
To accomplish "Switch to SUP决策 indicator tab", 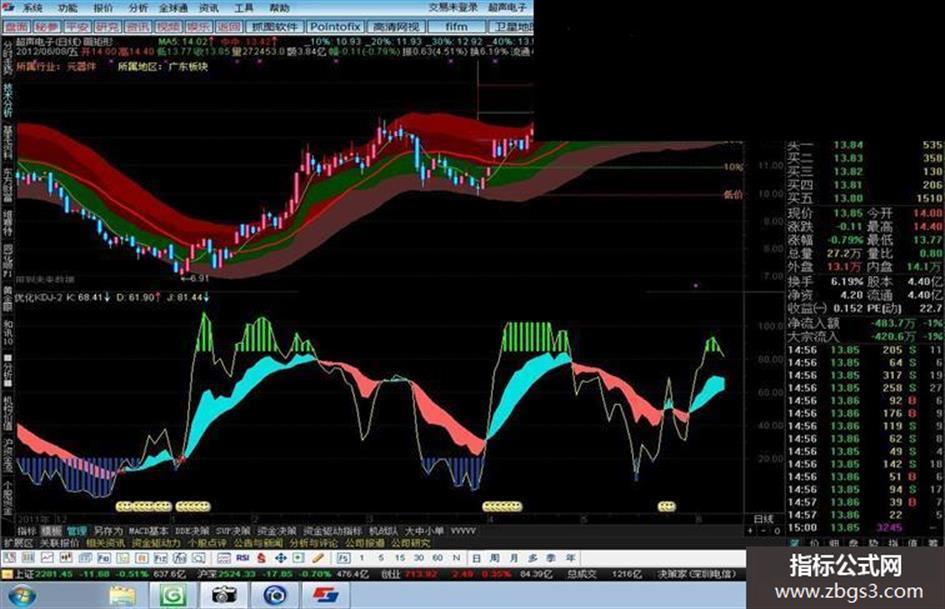I will click(x=233, y=531).
